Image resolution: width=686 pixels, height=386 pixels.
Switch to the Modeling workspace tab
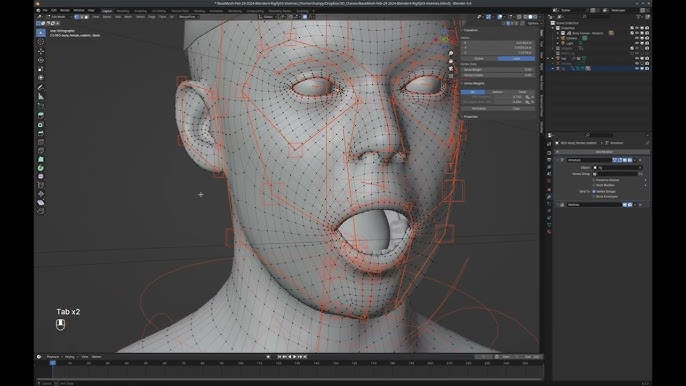point(123,11)
